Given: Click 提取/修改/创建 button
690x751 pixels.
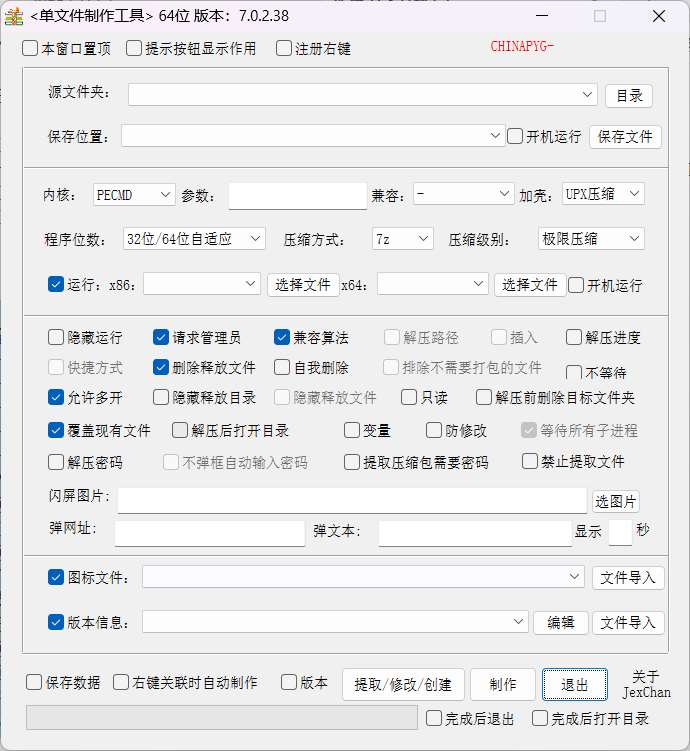Looking at the screenshot, I should click(403, 685).
